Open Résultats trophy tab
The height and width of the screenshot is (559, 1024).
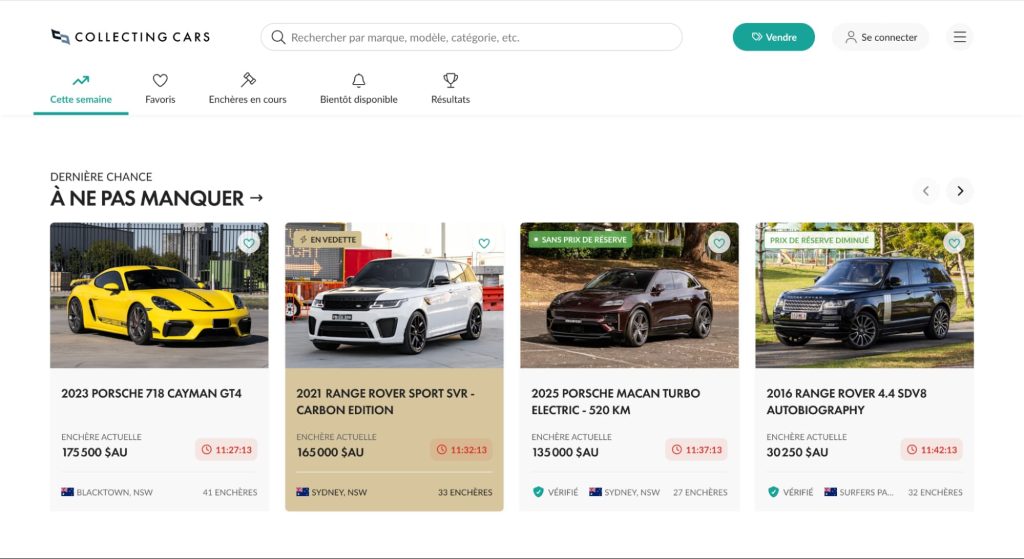pyautogui.click(x=451, y=89)
